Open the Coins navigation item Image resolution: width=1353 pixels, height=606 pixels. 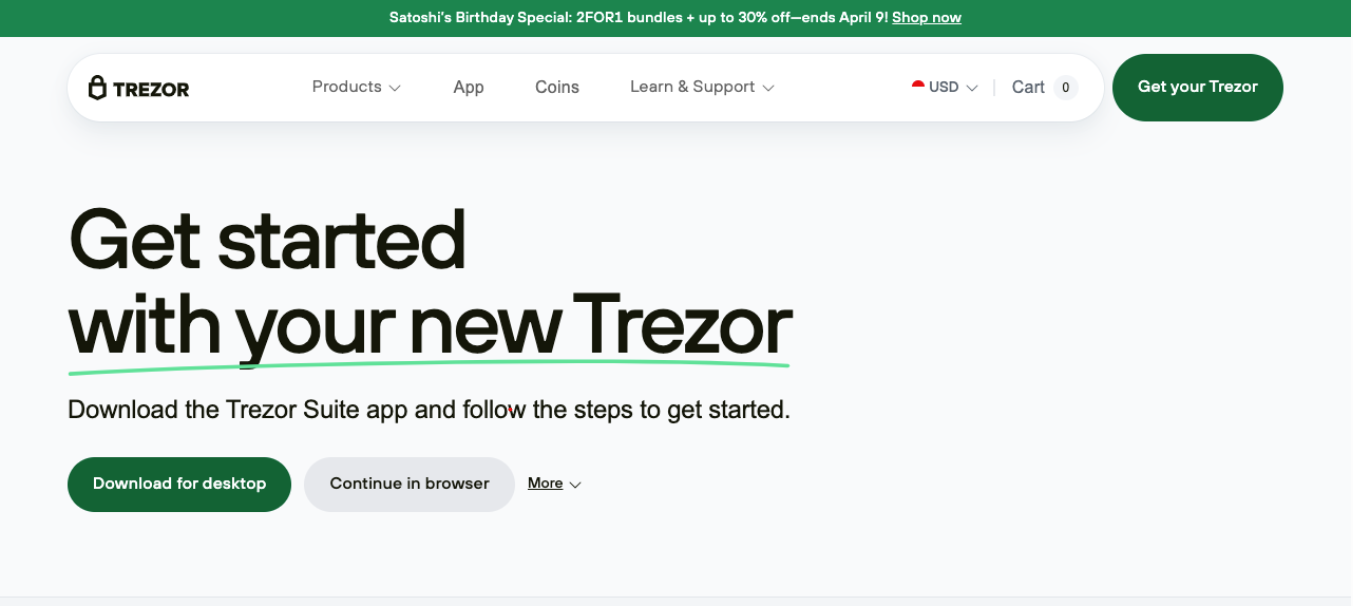557,87
